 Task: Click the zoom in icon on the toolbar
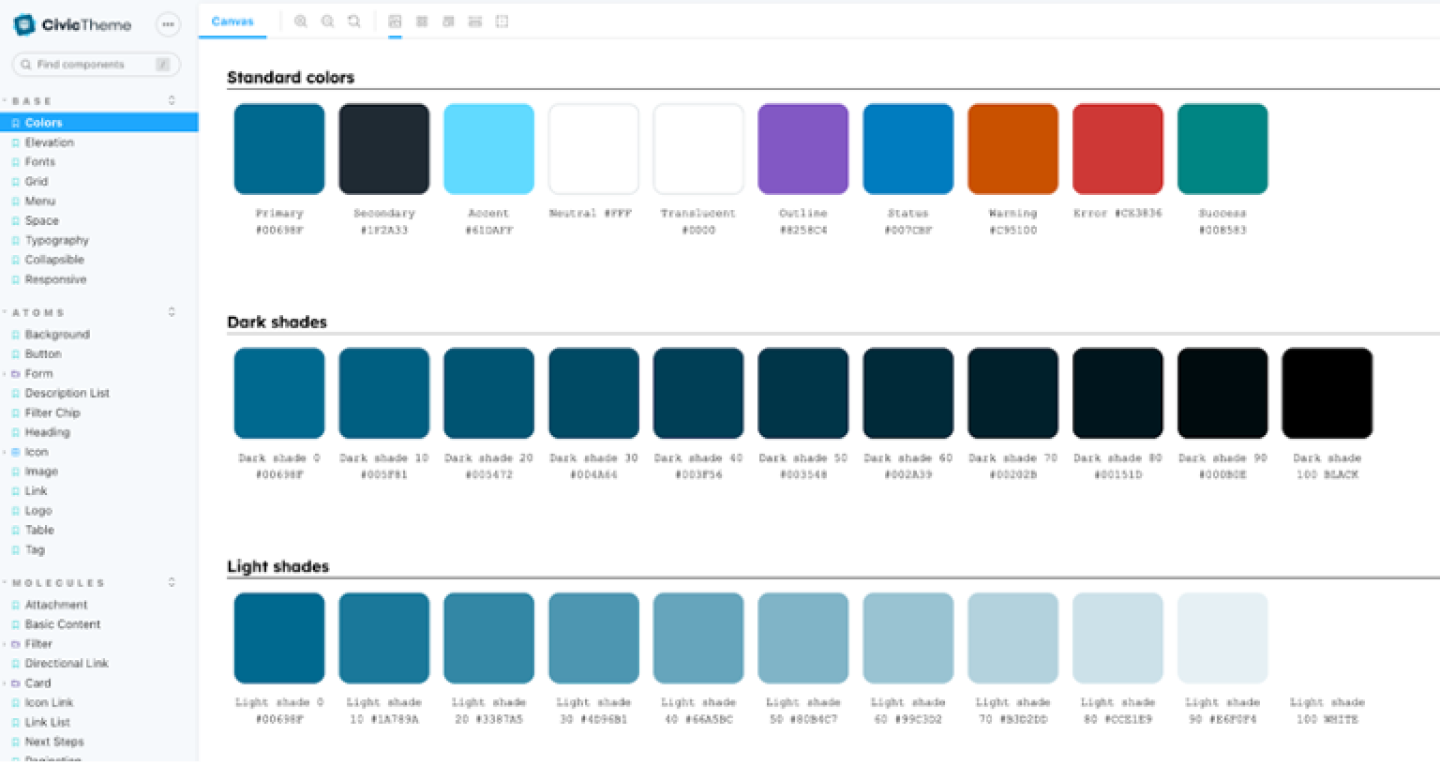(x=301, y=20)
